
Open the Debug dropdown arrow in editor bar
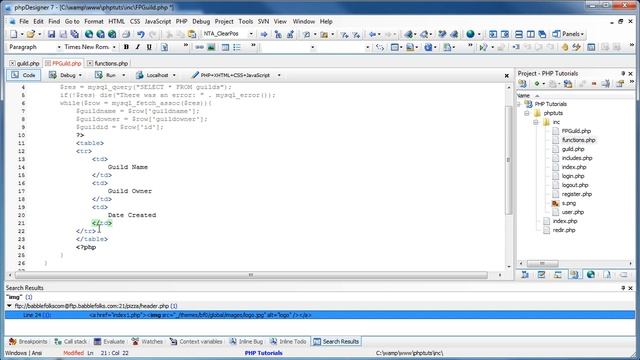tap(80, 76)
